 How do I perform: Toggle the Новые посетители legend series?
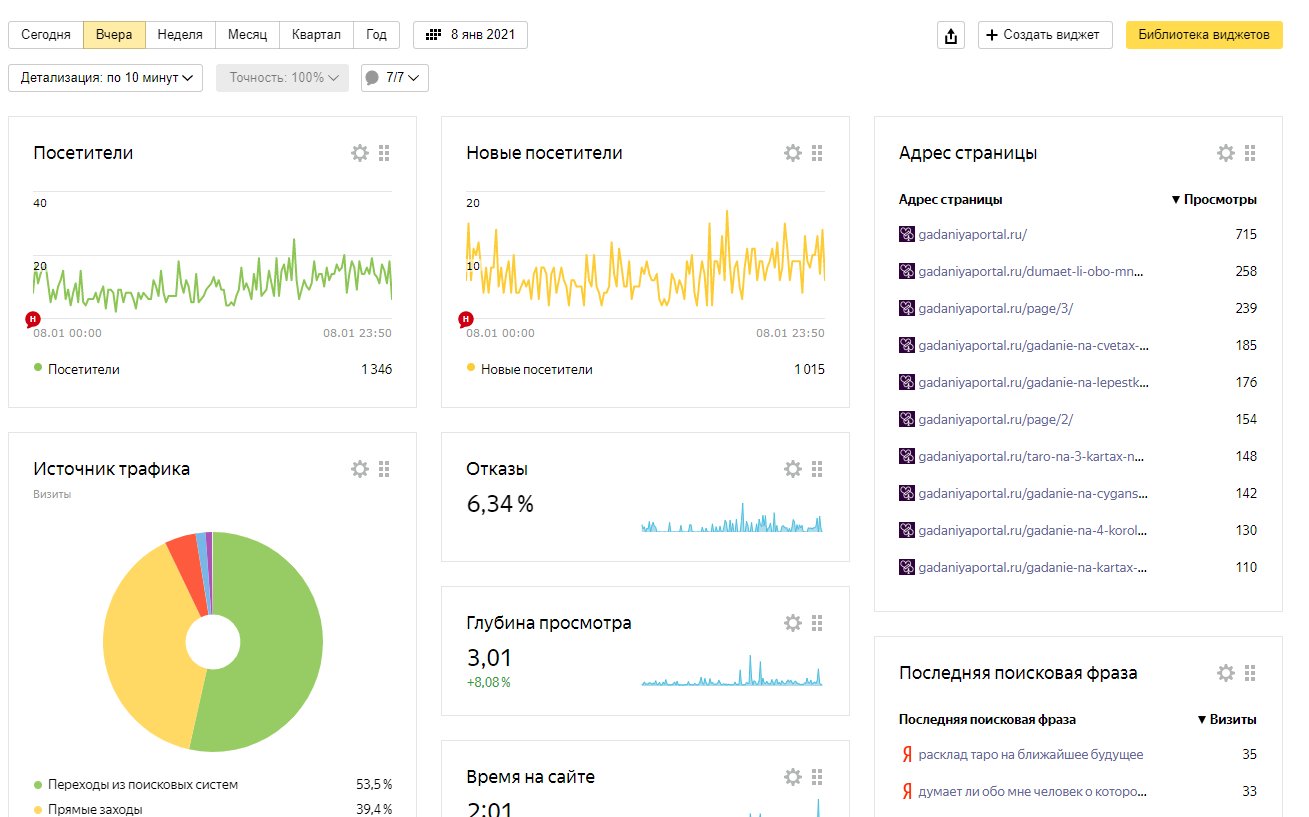tap(529, 369)
